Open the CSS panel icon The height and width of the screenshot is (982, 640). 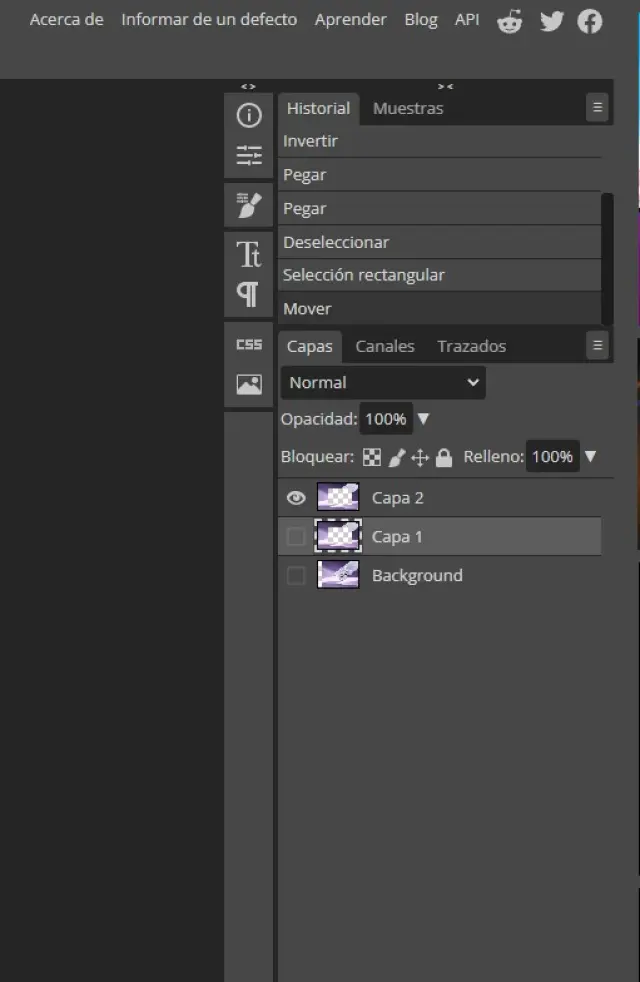249,344
